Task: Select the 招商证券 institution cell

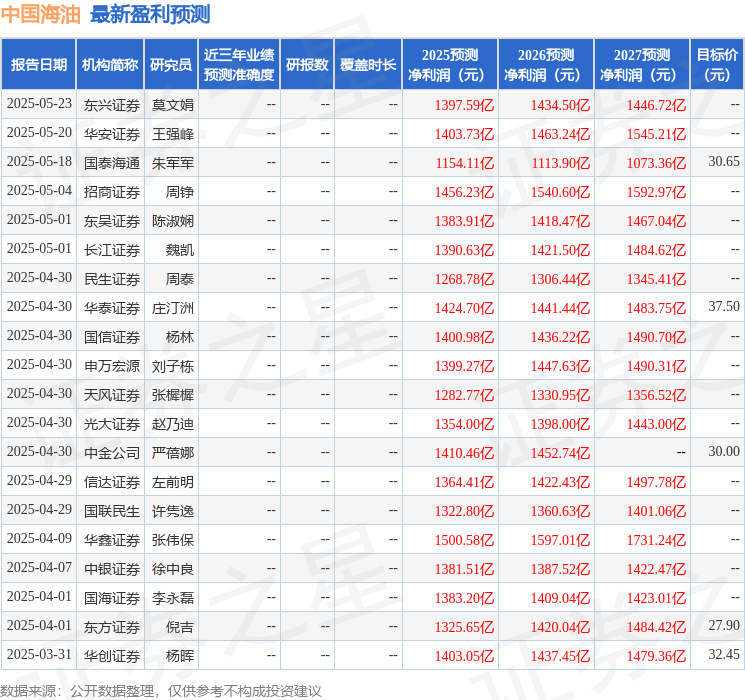Action: coord(112,192)
